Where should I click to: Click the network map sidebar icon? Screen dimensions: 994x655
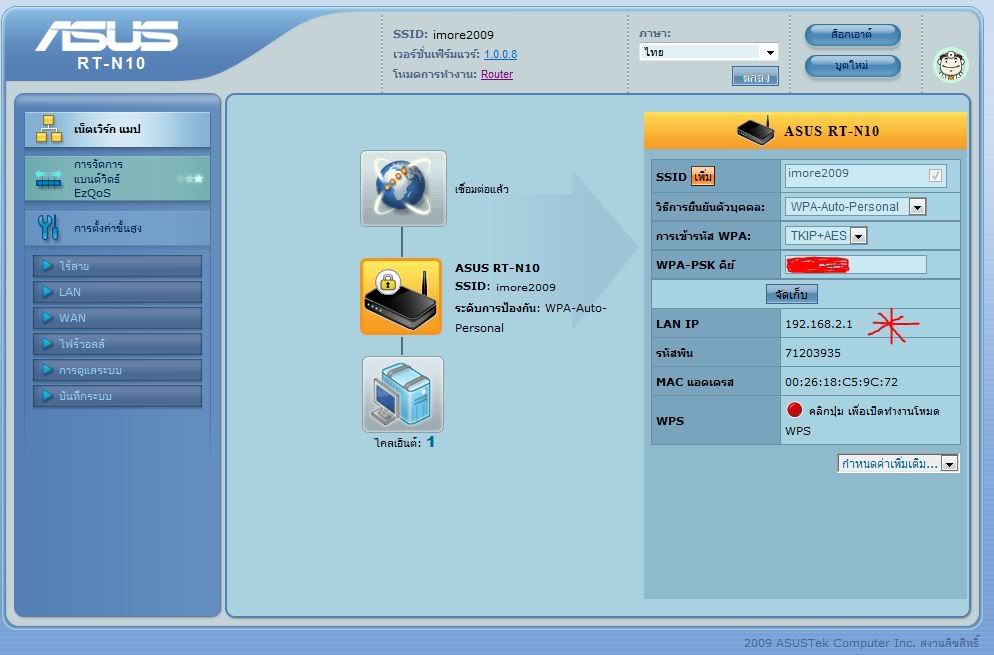pos(49,129)
